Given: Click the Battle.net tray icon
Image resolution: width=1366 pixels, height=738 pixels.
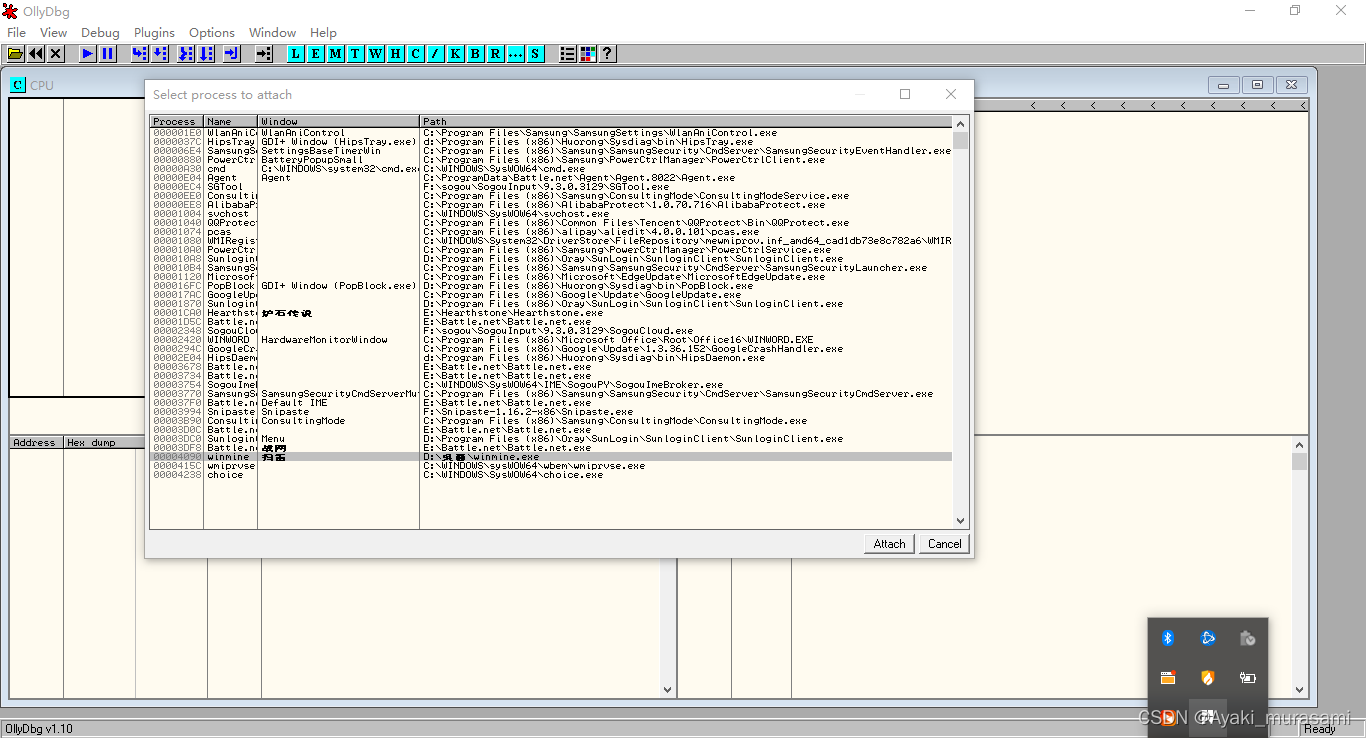Looking at the screenshot, I should (1207, 638).
